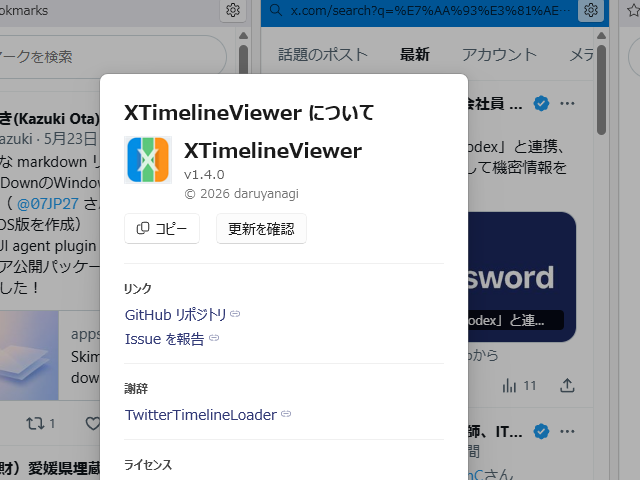Click the コピー button in the about dialog
This screenshot has width=640, height=480.
(x=162, y=229)
